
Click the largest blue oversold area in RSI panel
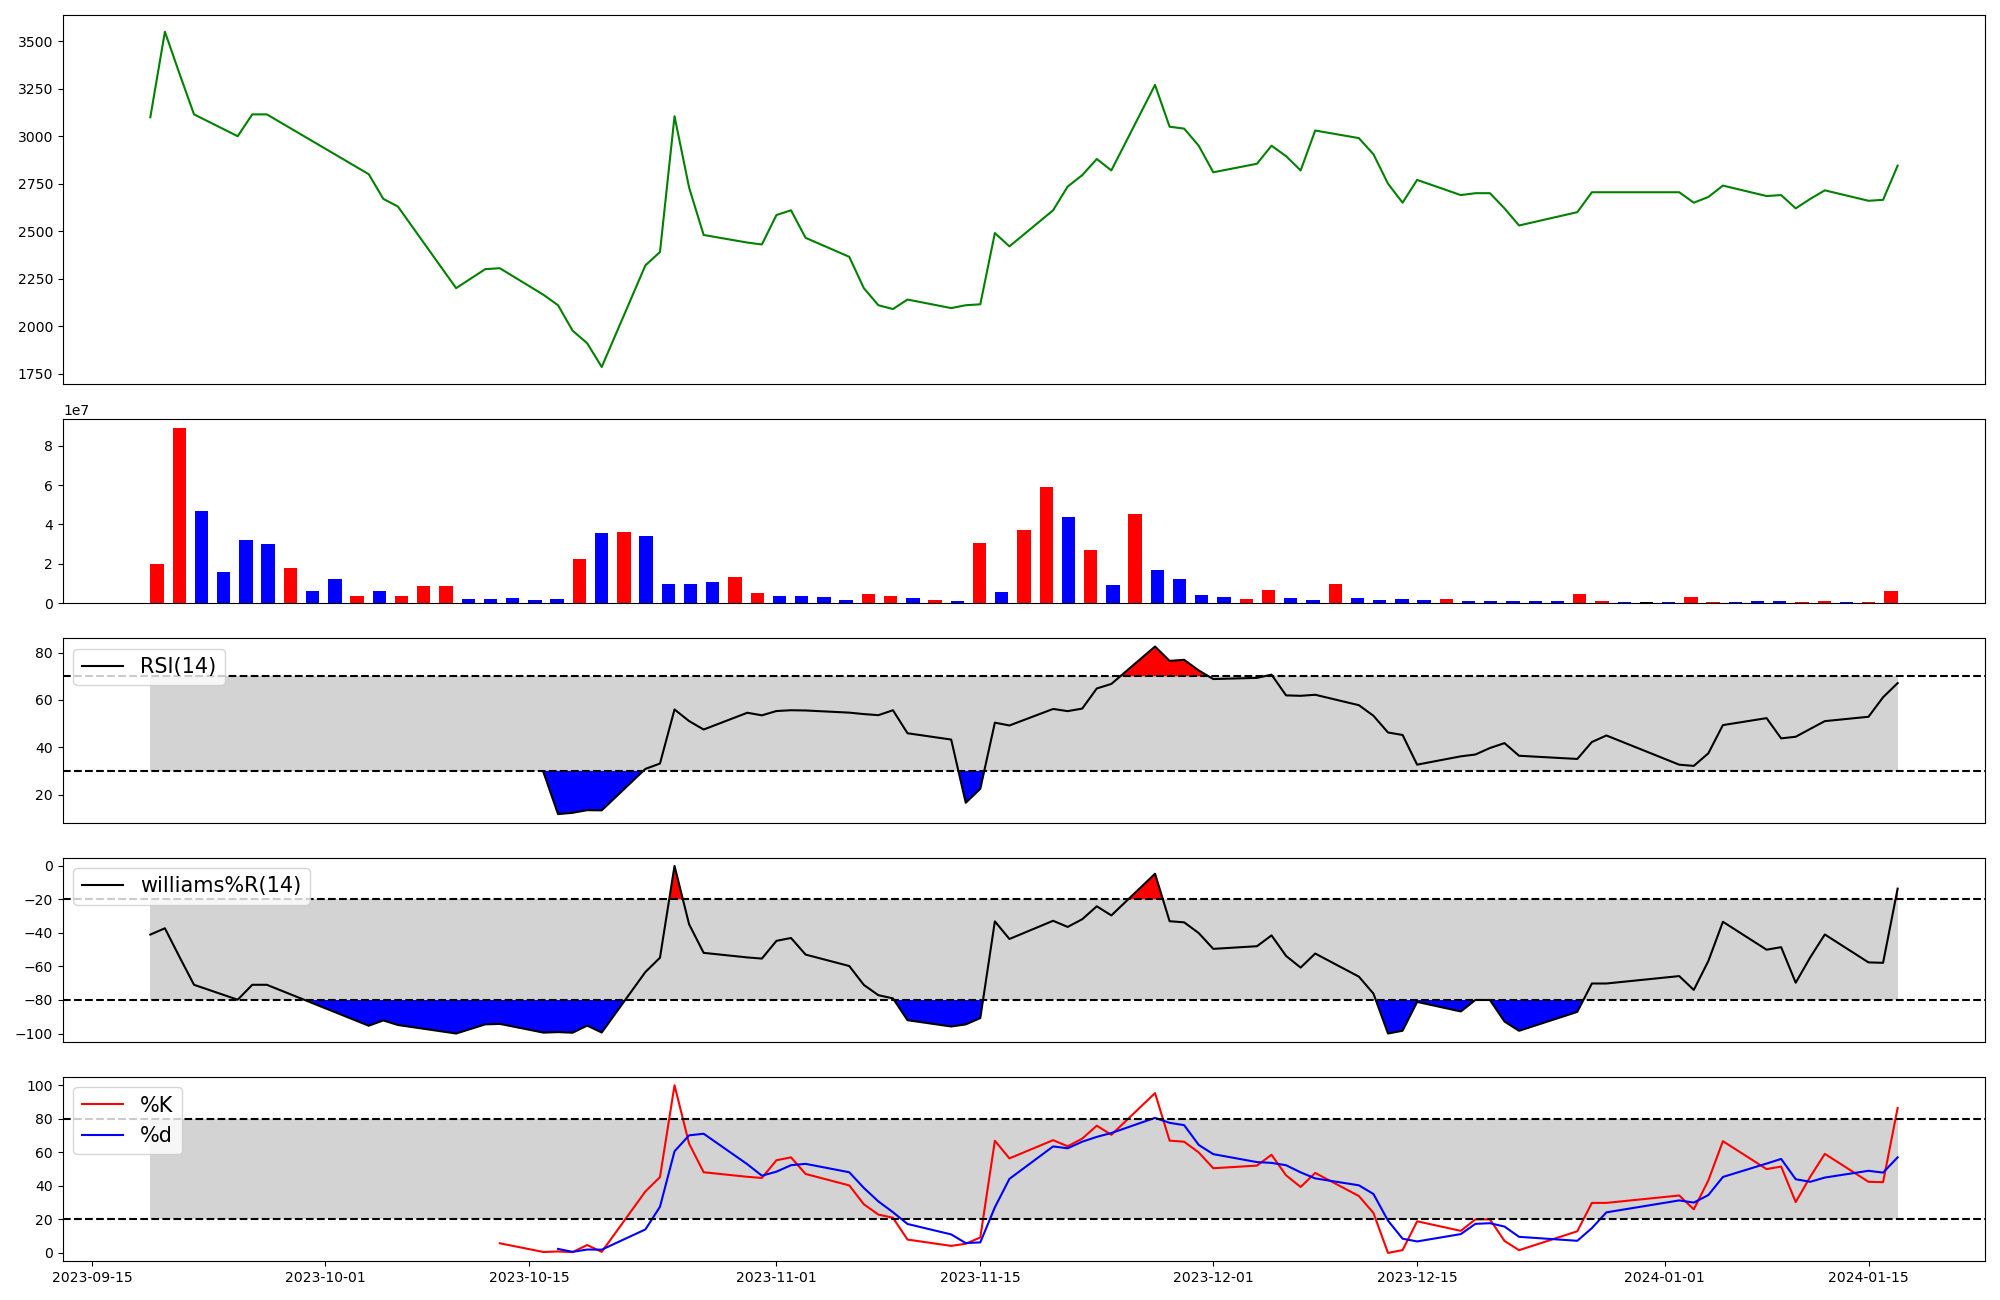coord(580,790)
